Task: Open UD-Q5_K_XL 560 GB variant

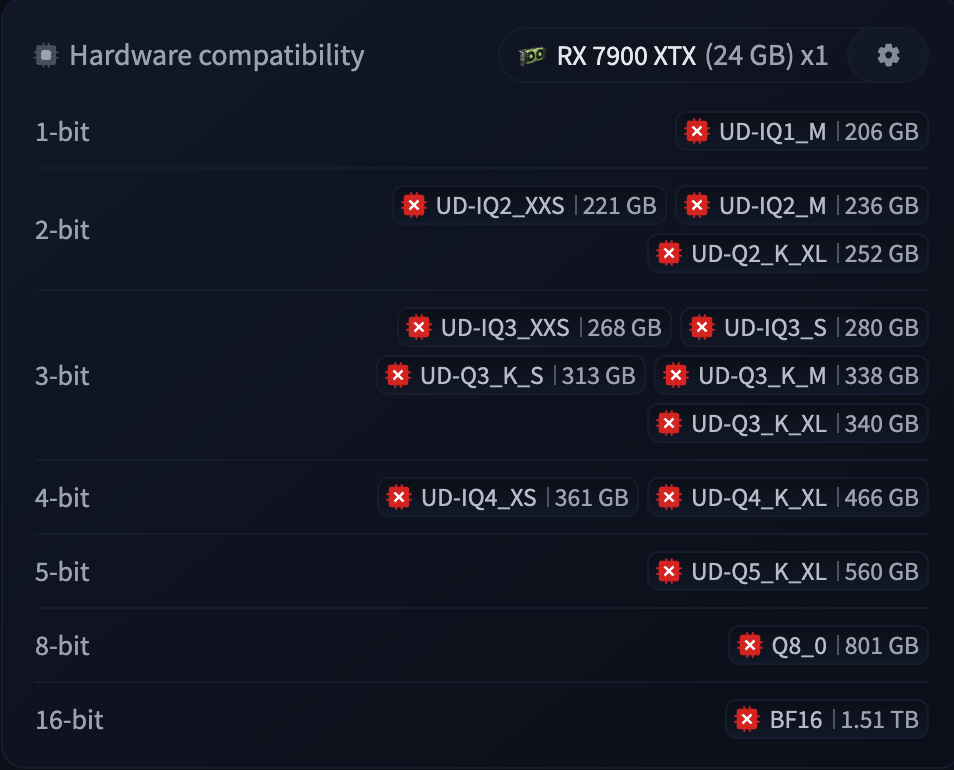Action: pos(788,572)
